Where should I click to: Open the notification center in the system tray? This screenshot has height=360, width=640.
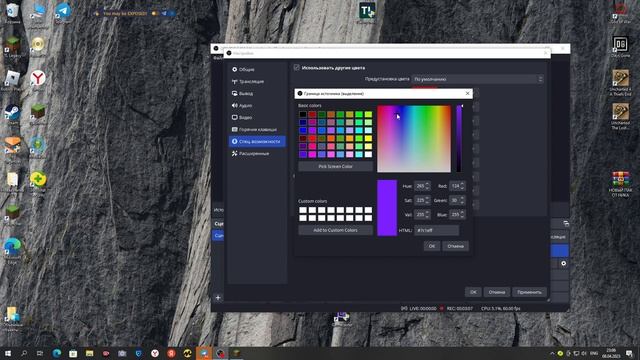[x=629, y=353]
